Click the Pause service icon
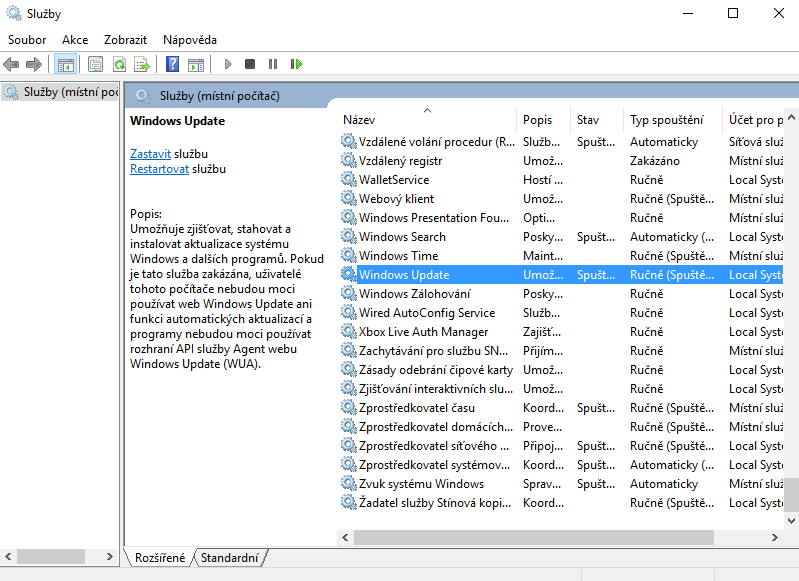799x581 pixels. [x=273, y=64]
